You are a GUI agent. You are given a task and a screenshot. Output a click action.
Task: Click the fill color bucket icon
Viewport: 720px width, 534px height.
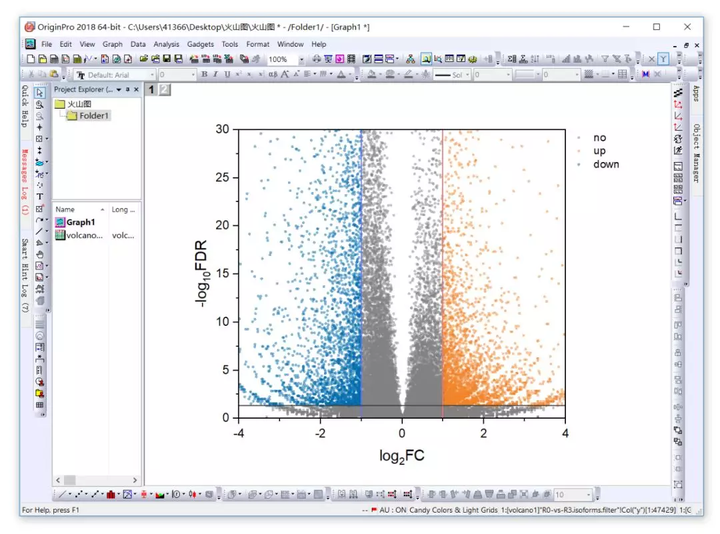(371, 74)
